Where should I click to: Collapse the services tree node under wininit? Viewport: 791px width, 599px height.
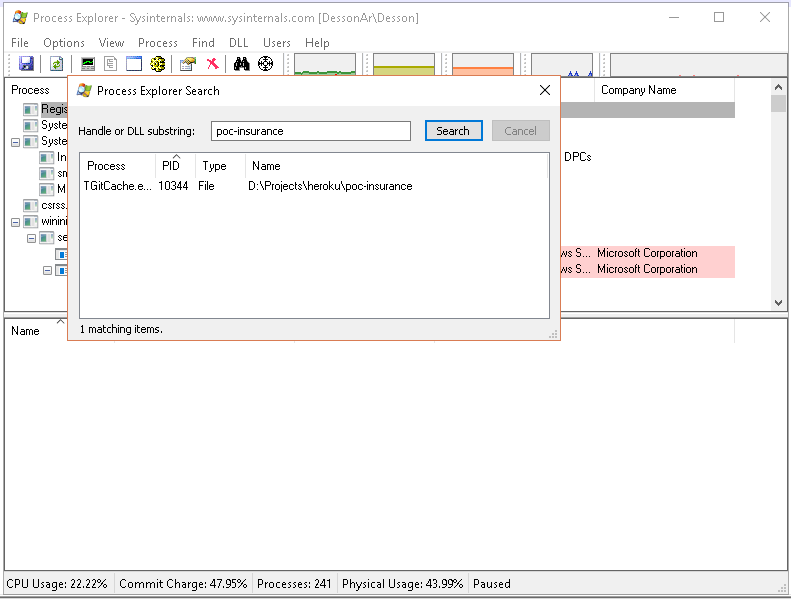(x=31, y=238)
